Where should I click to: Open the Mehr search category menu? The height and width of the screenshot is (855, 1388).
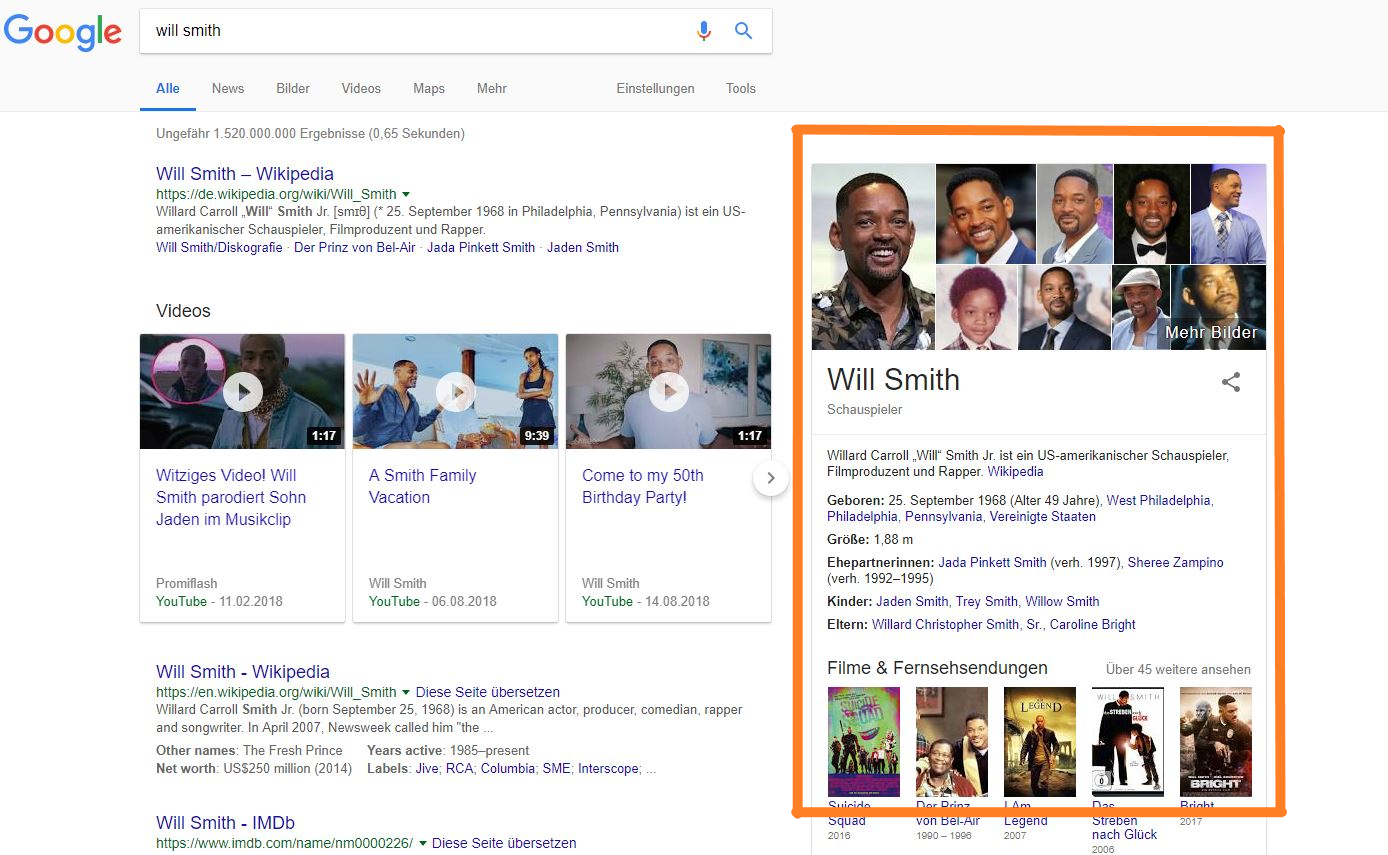[x=492, y=88]
